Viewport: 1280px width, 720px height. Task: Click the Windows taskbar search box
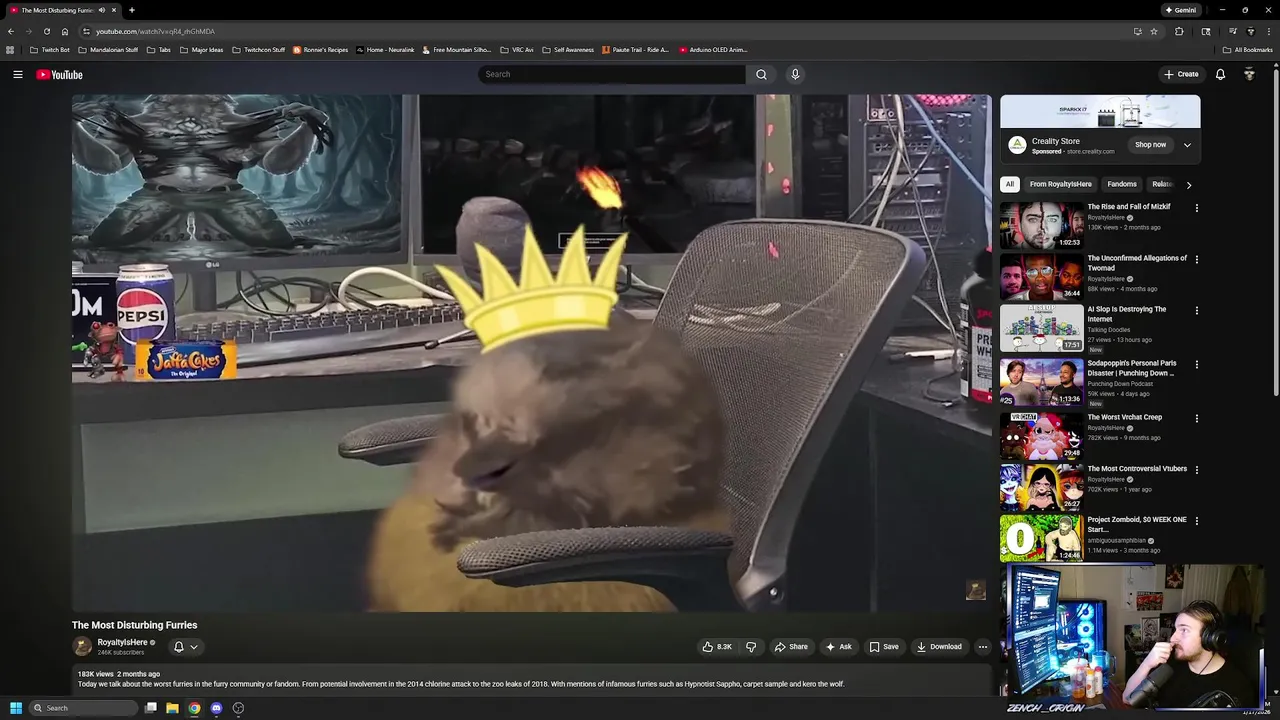coord(83,708)
